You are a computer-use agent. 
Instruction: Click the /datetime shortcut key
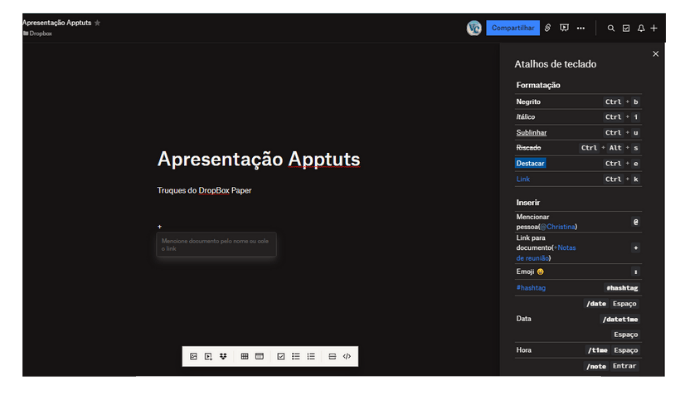tap(621, 319)
